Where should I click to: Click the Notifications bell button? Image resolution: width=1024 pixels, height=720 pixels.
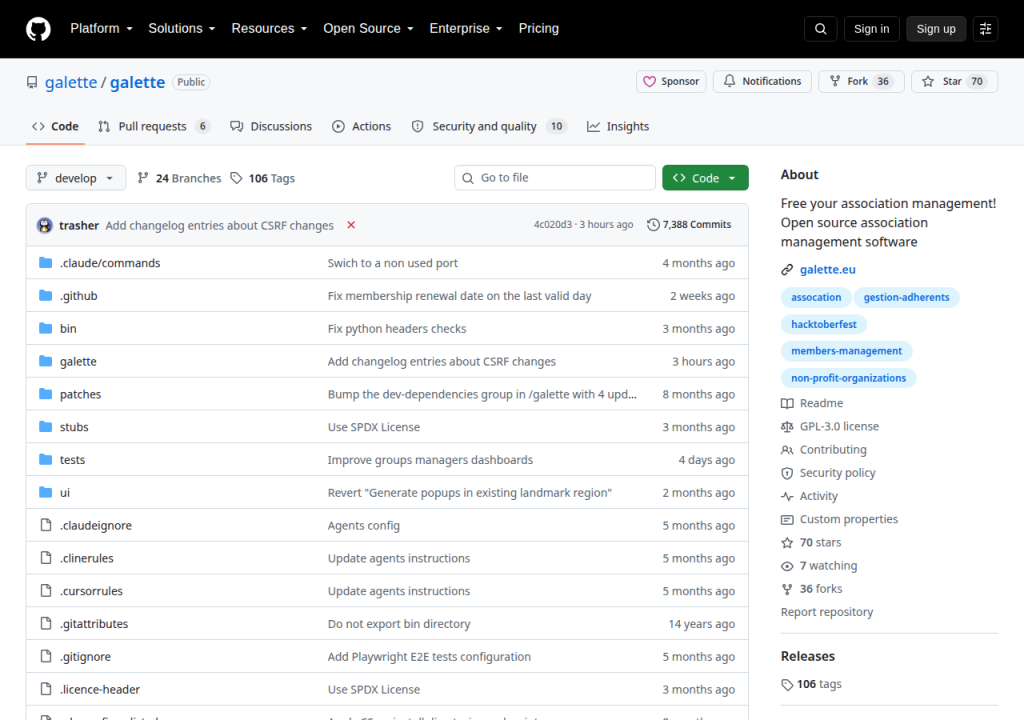point(762,82)
